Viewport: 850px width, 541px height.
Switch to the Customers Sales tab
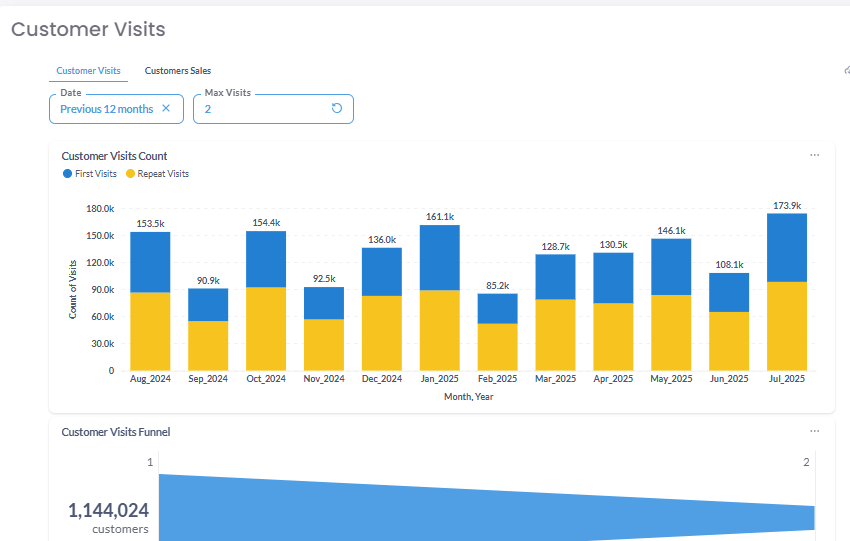178,71
